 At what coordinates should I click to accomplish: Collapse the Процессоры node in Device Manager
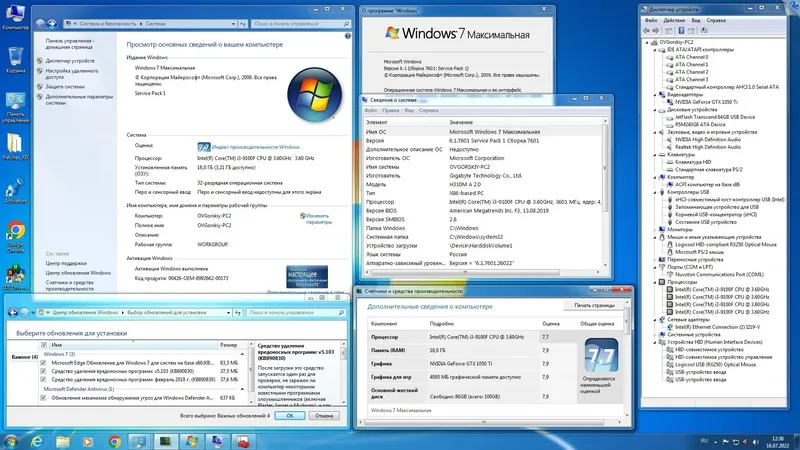point(655,282)
